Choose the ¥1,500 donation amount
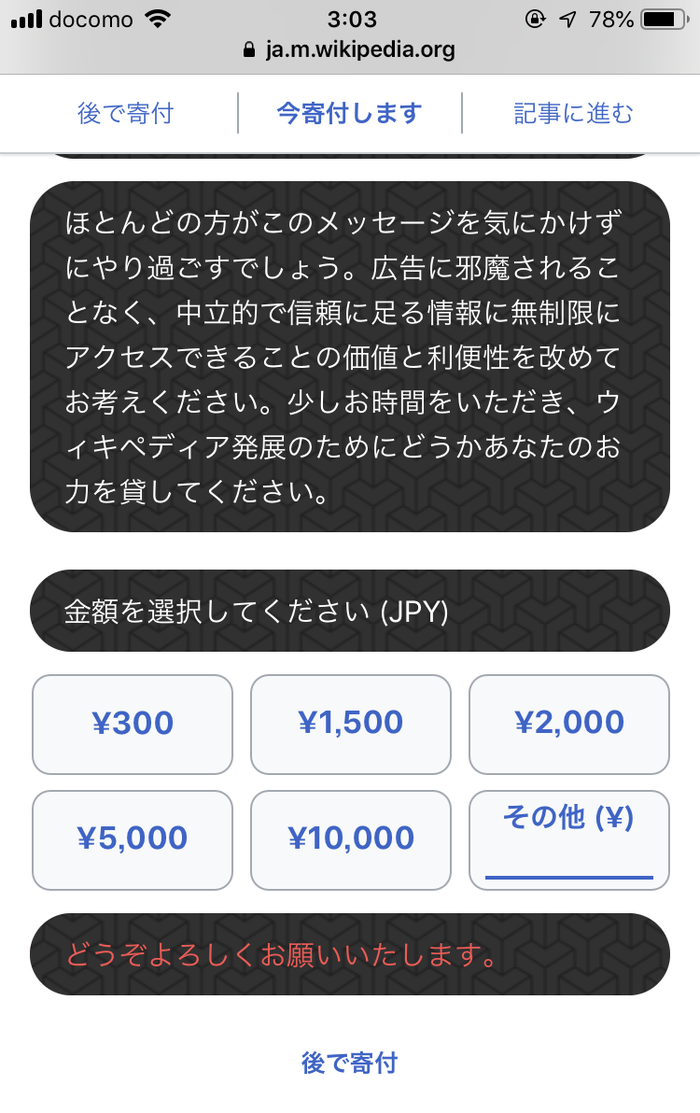Image resolution: width=700 pixels, height=1113 pixels. [351, 724]
